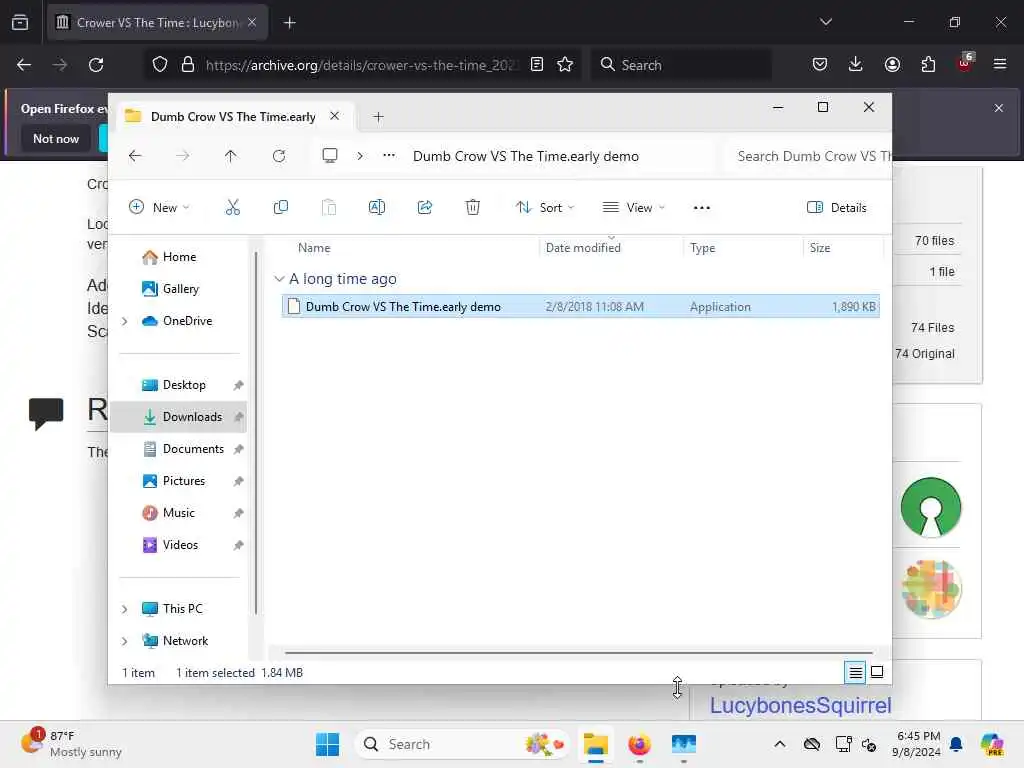
Task: Show hidden system tray icons
Action: (780, 744)
